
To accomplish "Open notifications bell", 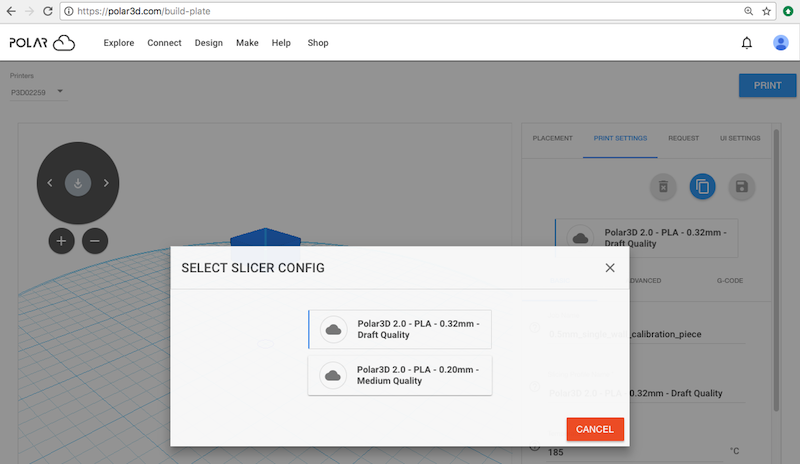I will click(746, 43).
